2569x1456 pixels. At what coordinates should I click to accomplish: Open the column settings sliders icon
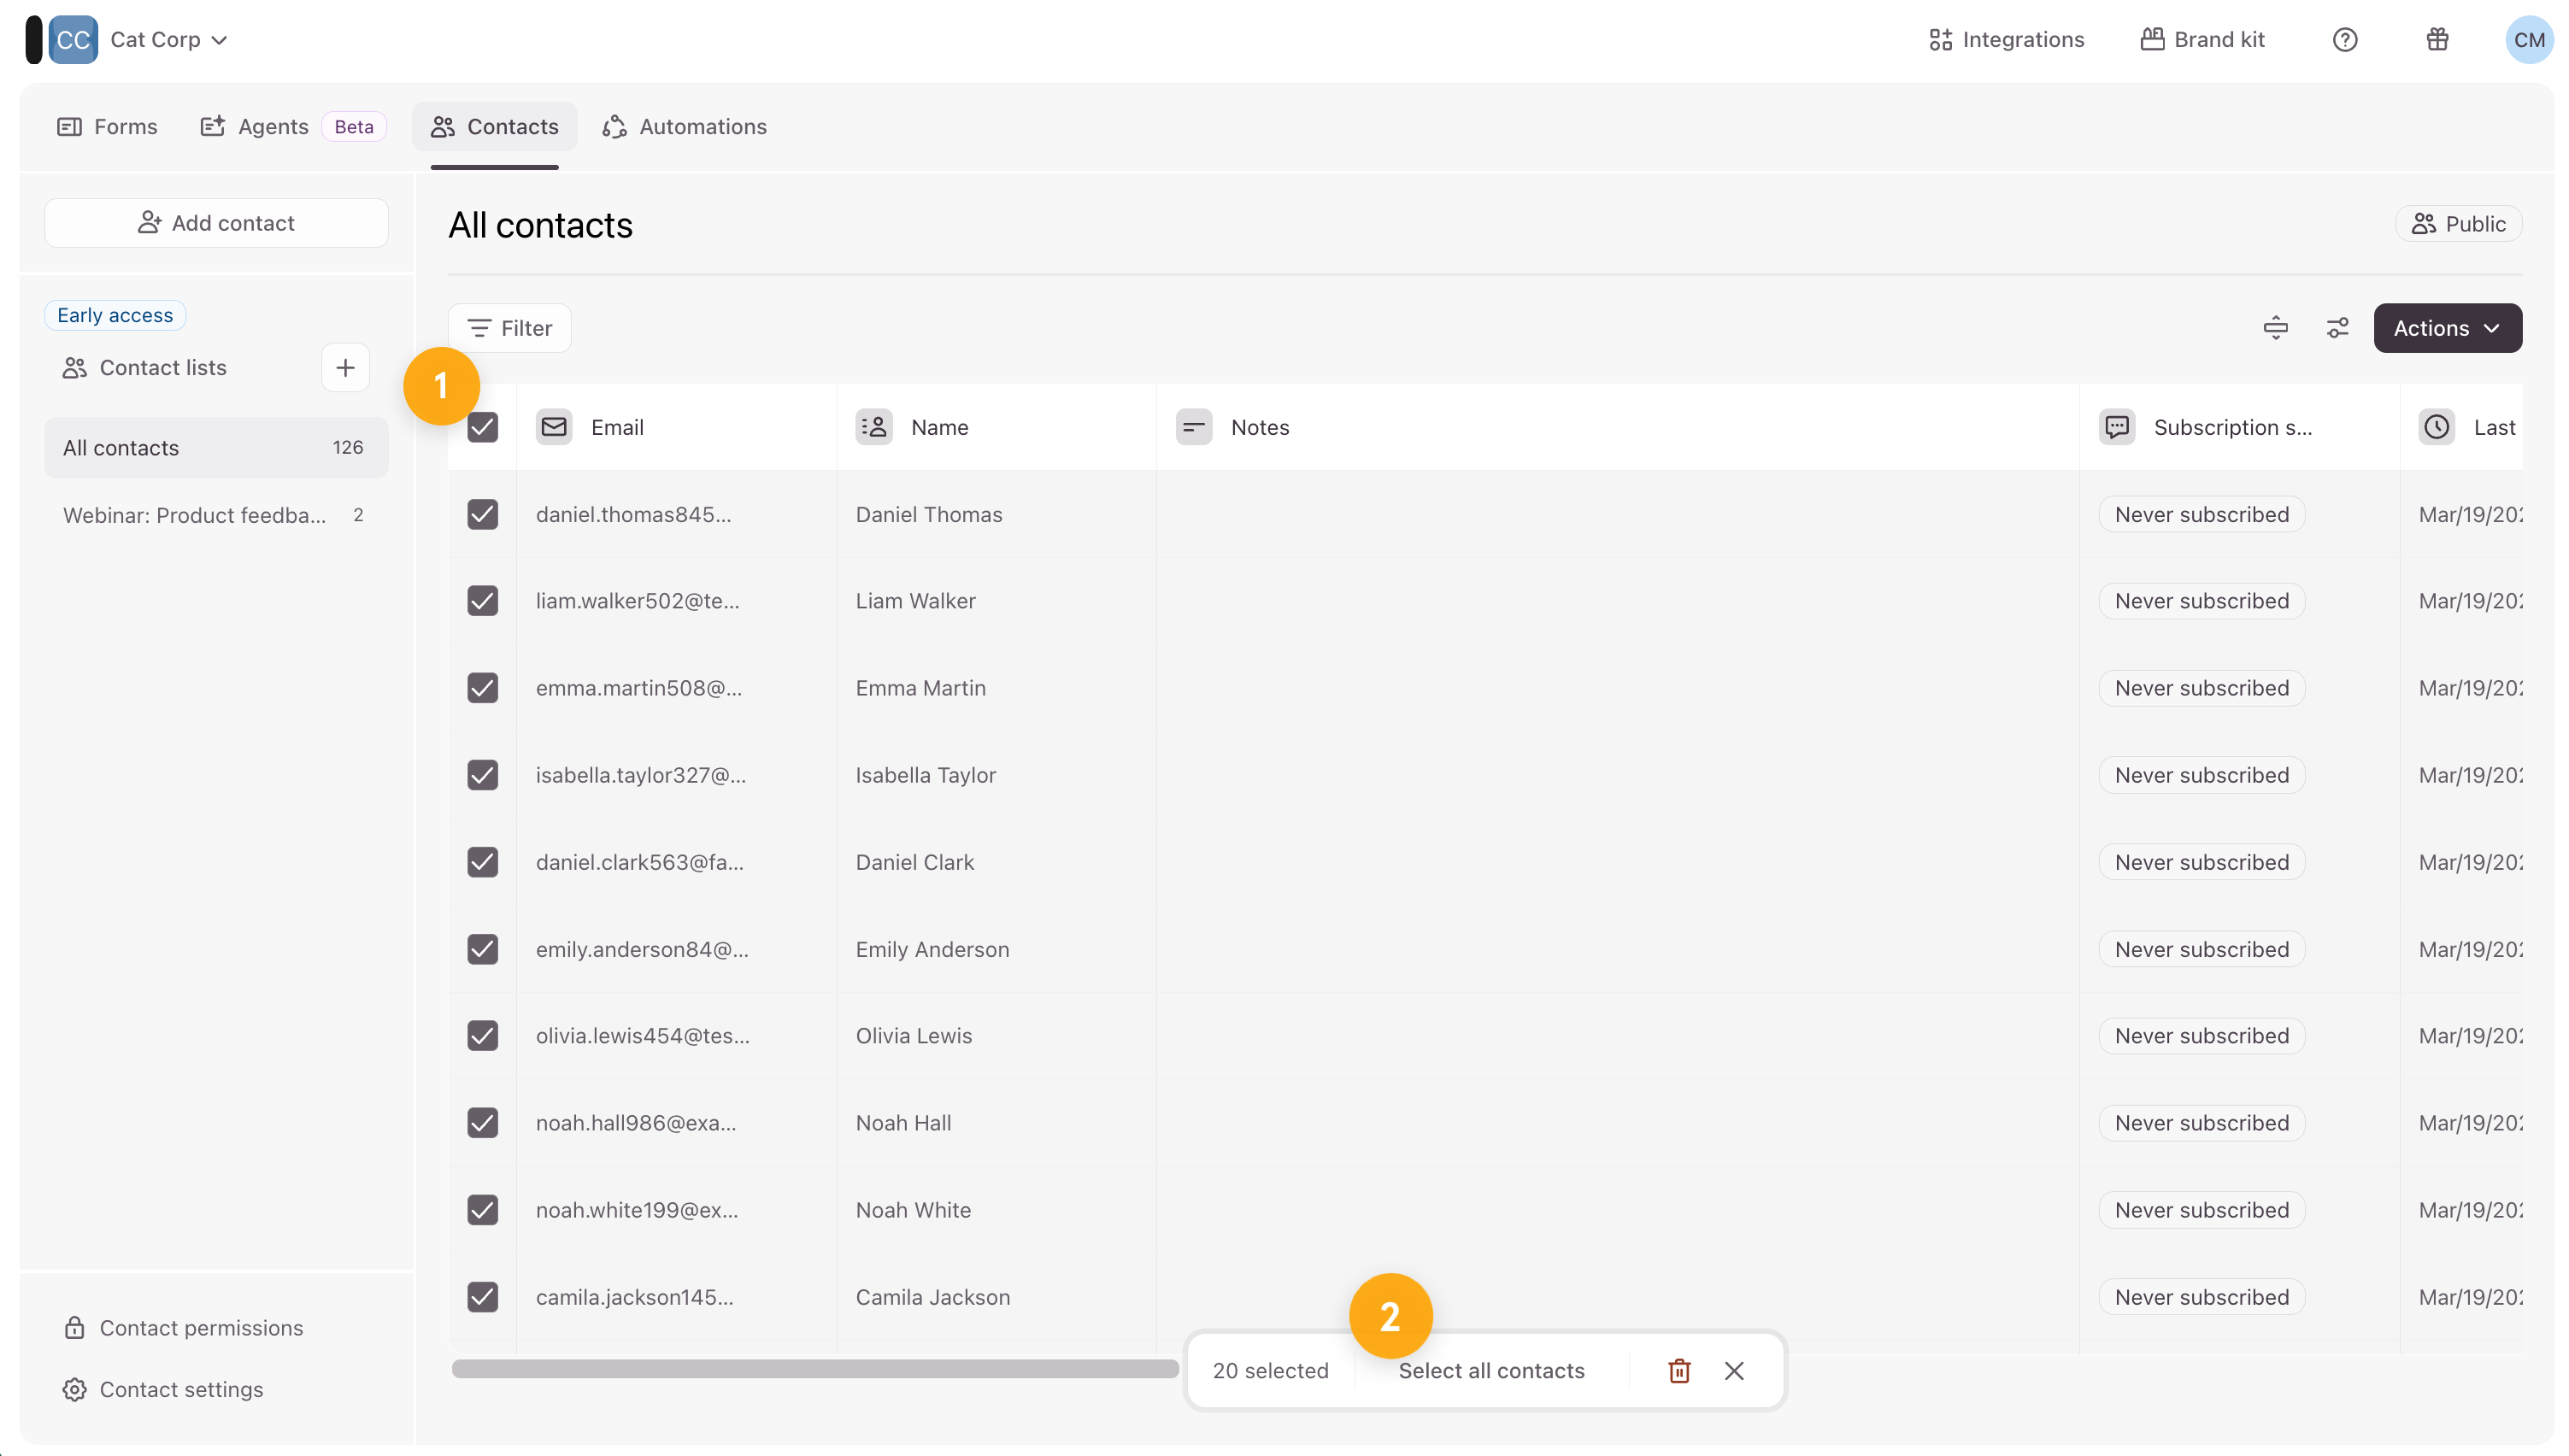pos(2337,328)
